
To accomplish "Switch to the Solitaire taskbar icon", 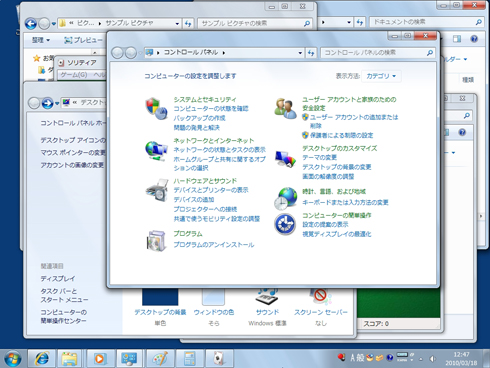I will pyautogui.click(x=219, y=359).
